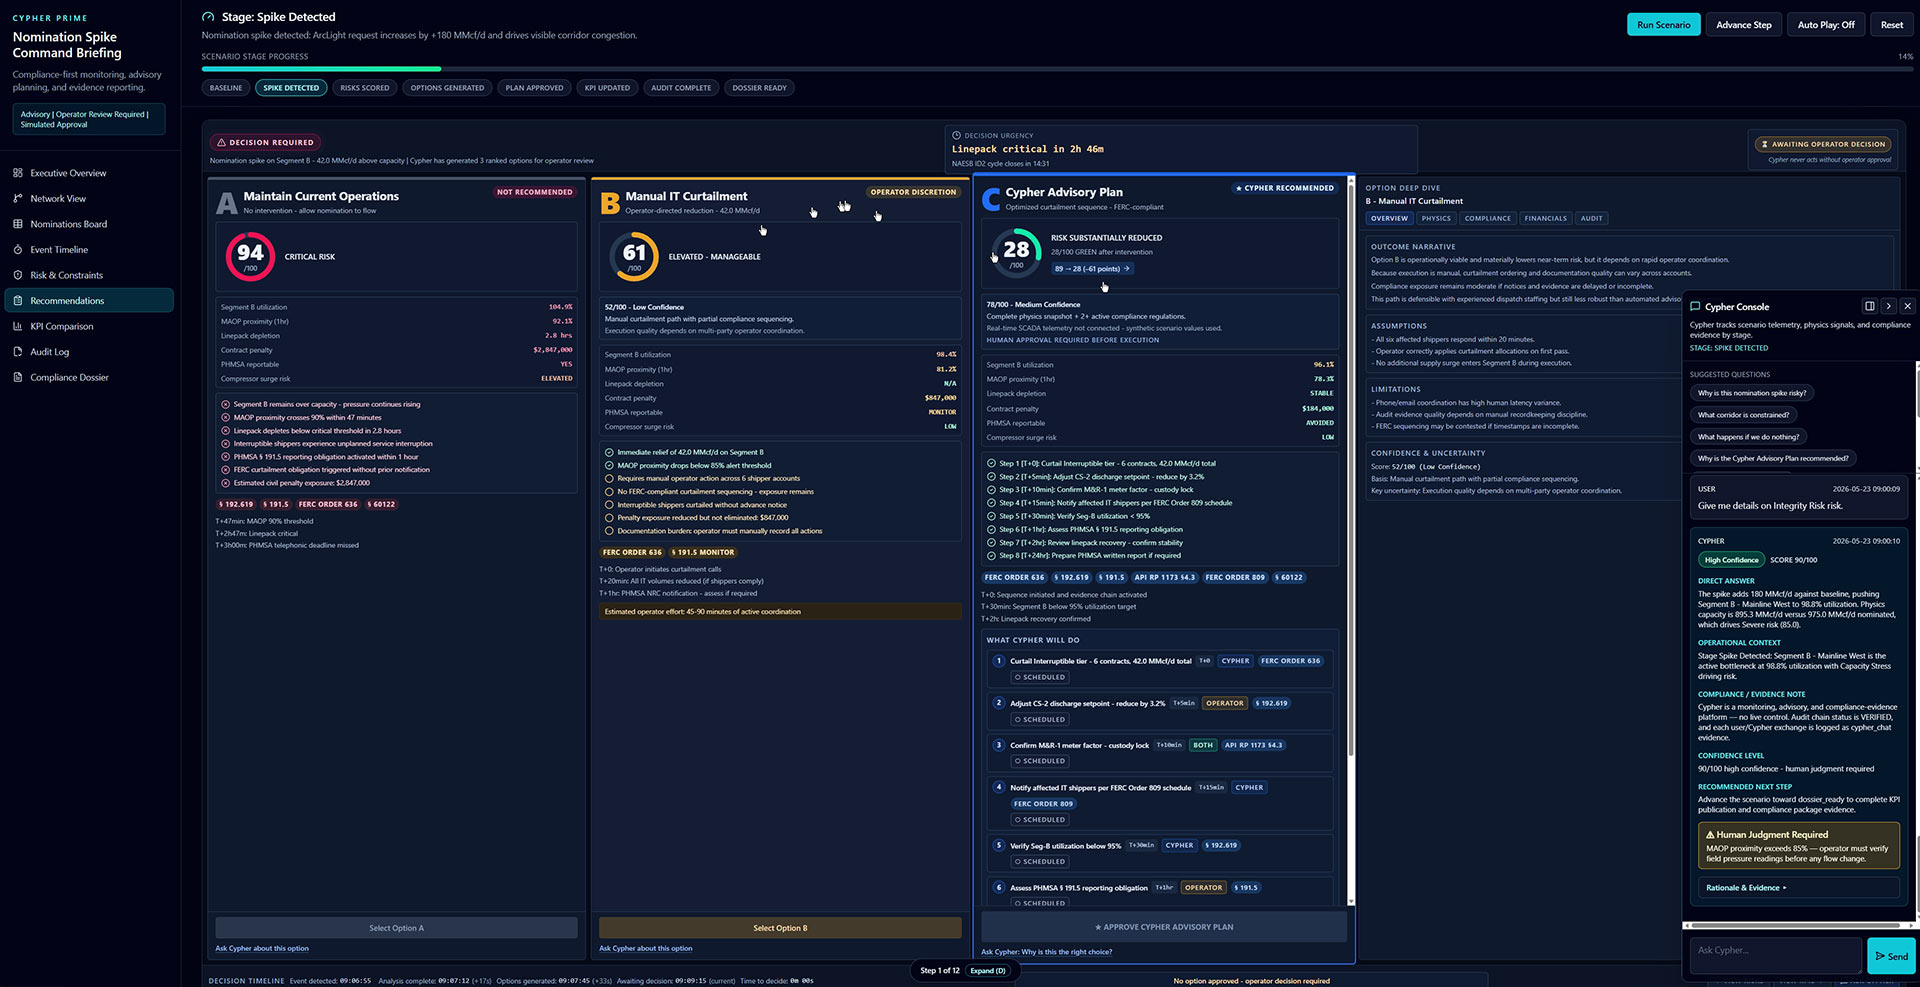Toggle 'Interruptible shippers curtailed without advance notice' circle
Image resolution: width=1920 pixels, height=987 pixels.
tap(609, 505)
